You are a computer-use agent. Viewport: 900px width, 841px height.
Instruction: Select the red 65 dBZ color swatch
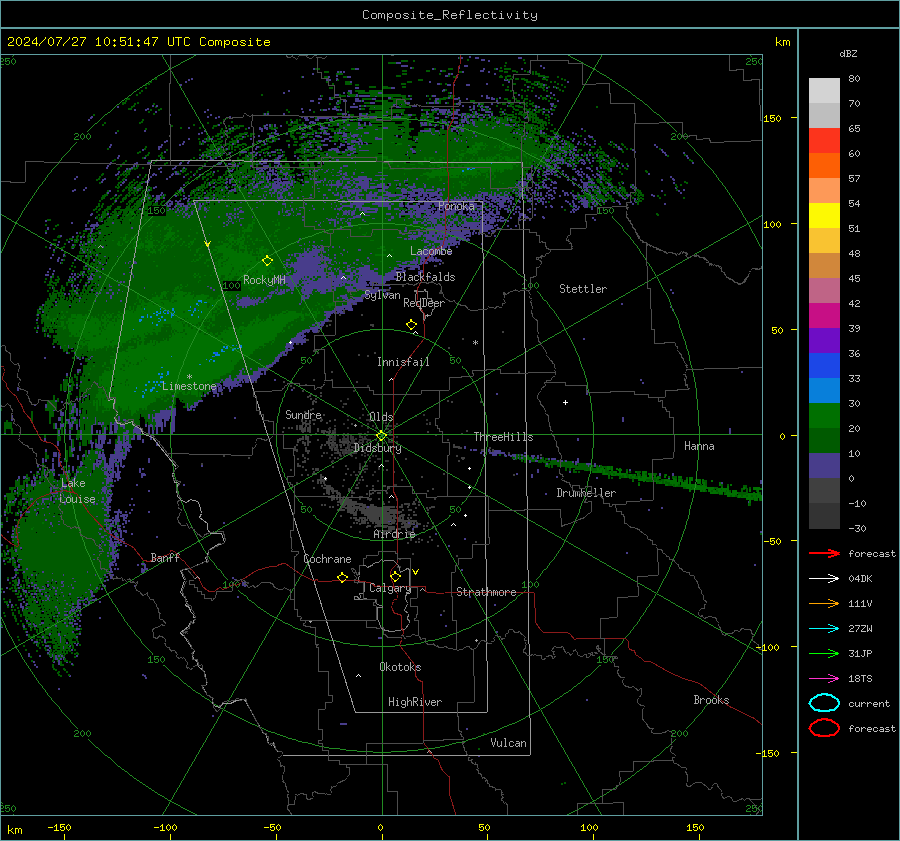click(x=824, y=141)
